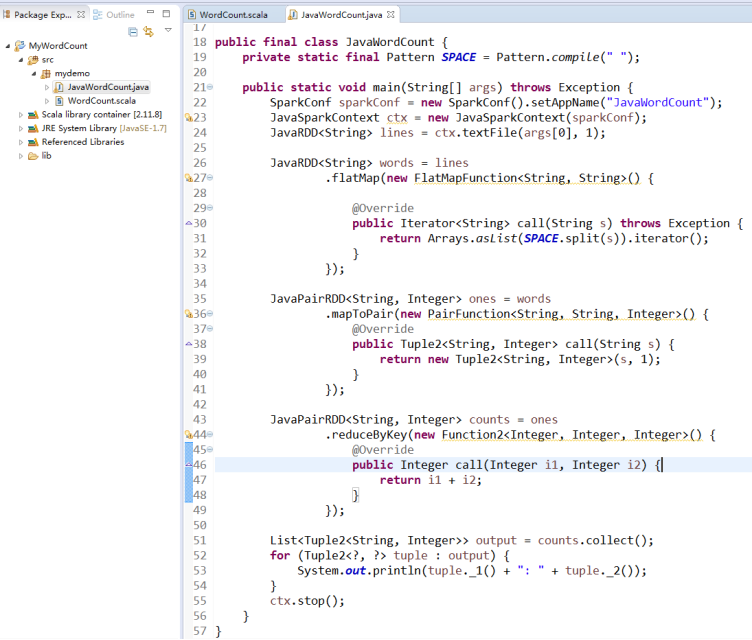The width and height of the screenshot is (752, 640).
Task: Collapse the mydemo package node
Action: tap(34, 74)
